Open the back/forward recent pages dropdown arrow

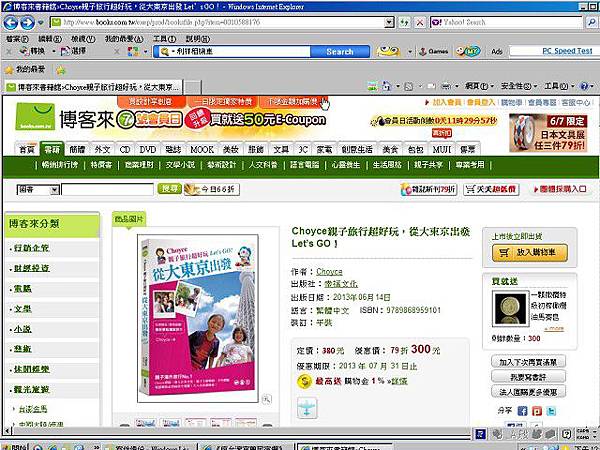pyautogui.click(x=41, y=23)
